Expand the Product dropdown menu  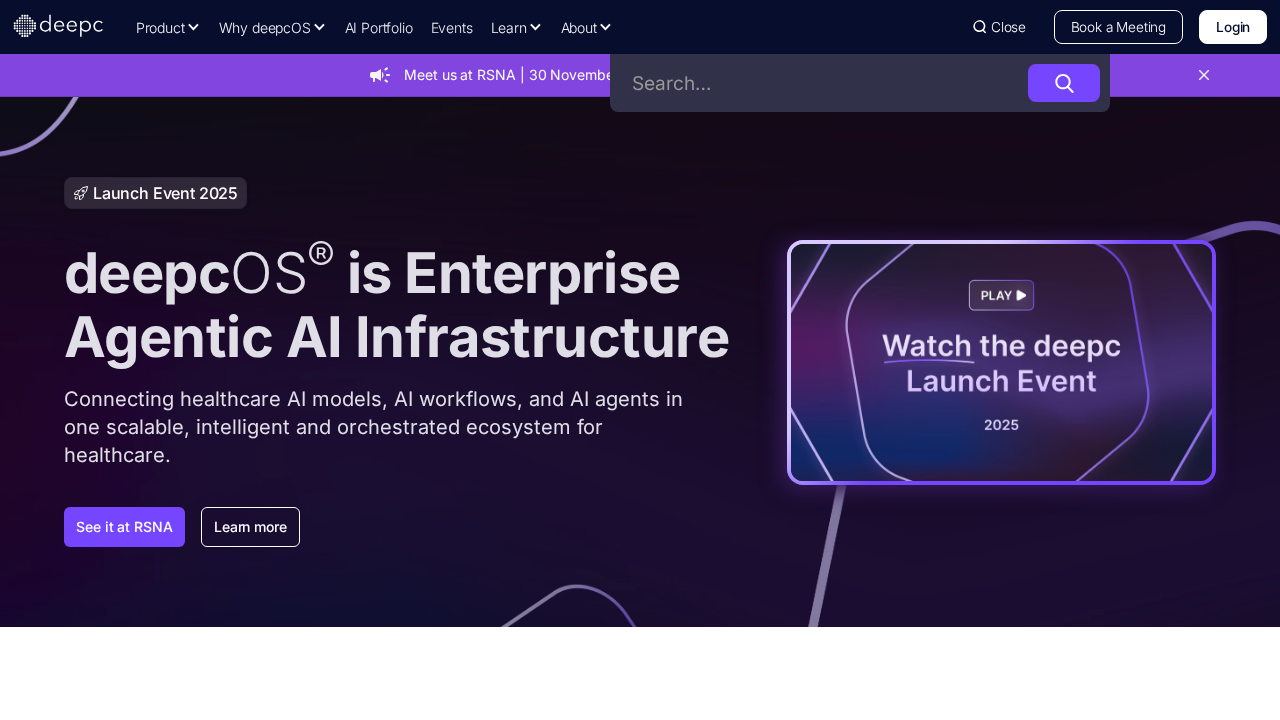click(x=167, y=28)
